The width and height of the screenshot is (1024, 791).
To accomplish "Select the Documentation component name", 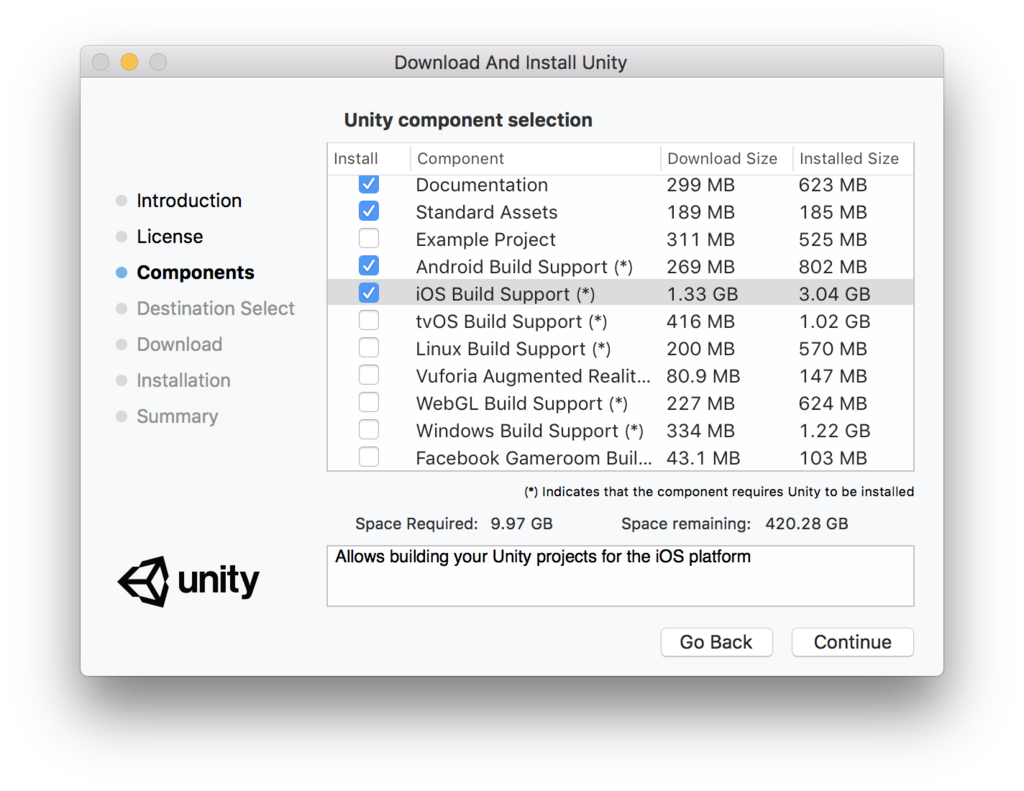I will click(482, 185).
